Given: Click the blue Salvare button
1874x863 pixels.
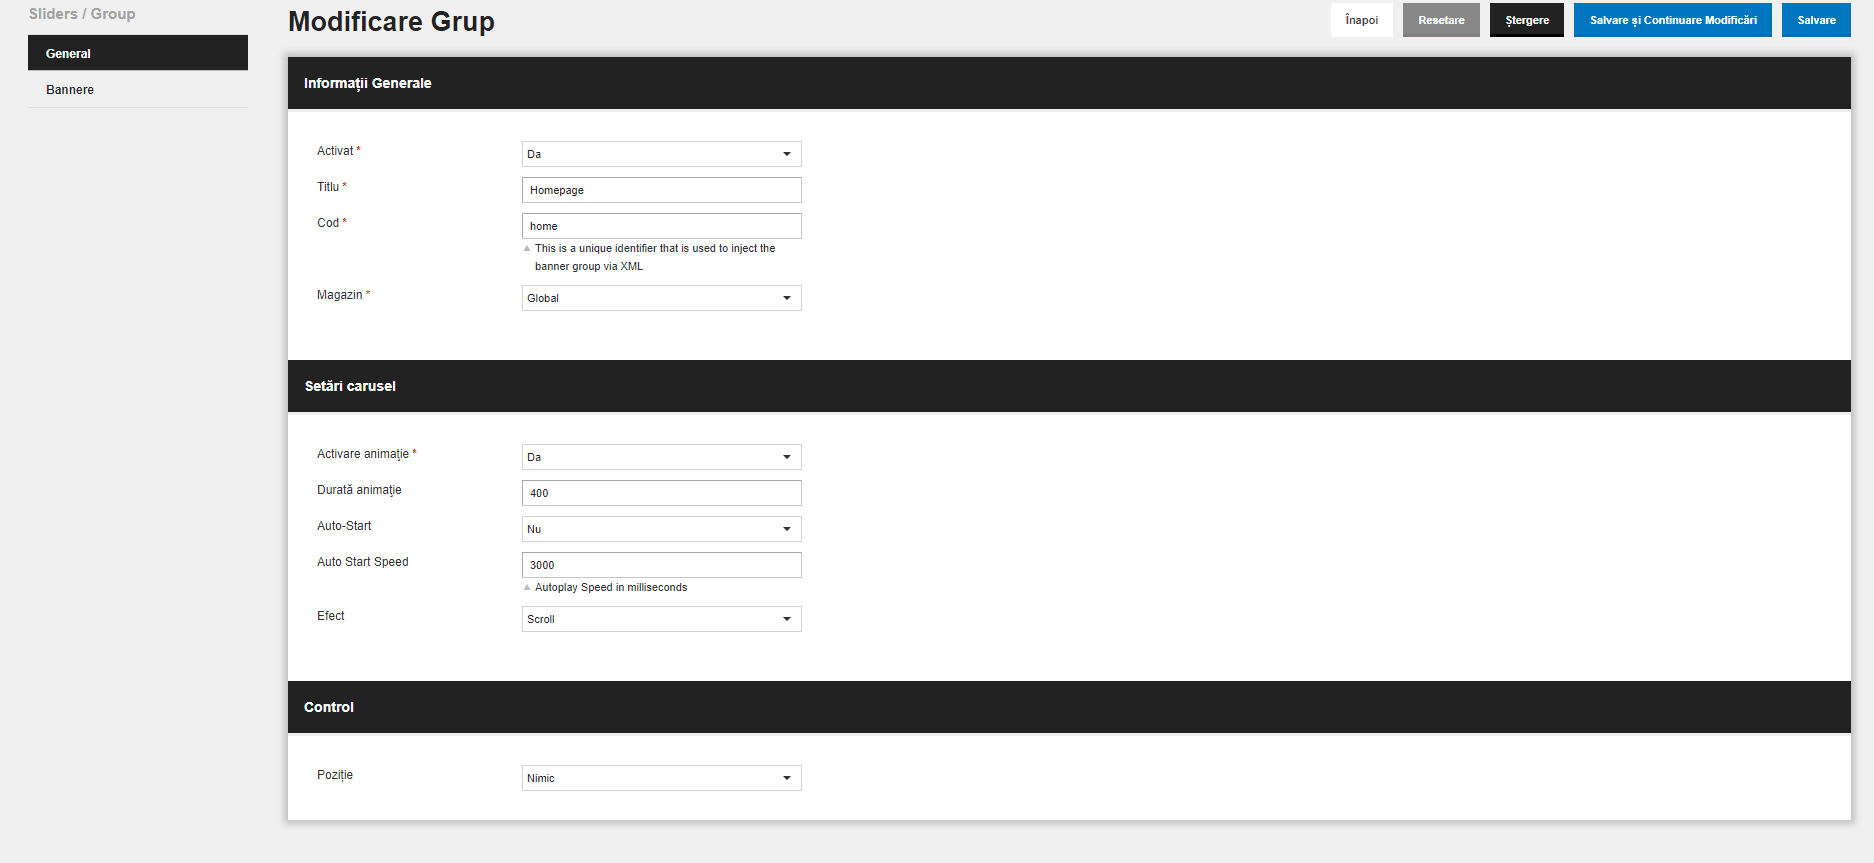Looking at the screenshot, I should tap(1816, 20).
